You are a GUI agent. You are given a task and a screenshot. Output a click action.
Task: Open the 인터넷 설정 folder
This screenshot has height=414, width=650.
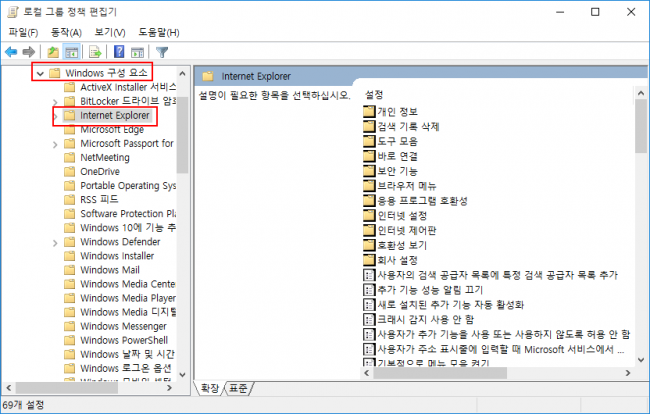[395, 216]
